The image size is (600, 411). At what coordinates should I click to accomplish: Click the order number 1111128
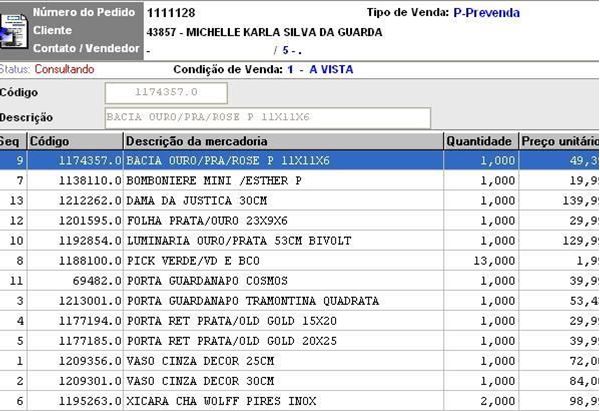(x=171, y=13)
